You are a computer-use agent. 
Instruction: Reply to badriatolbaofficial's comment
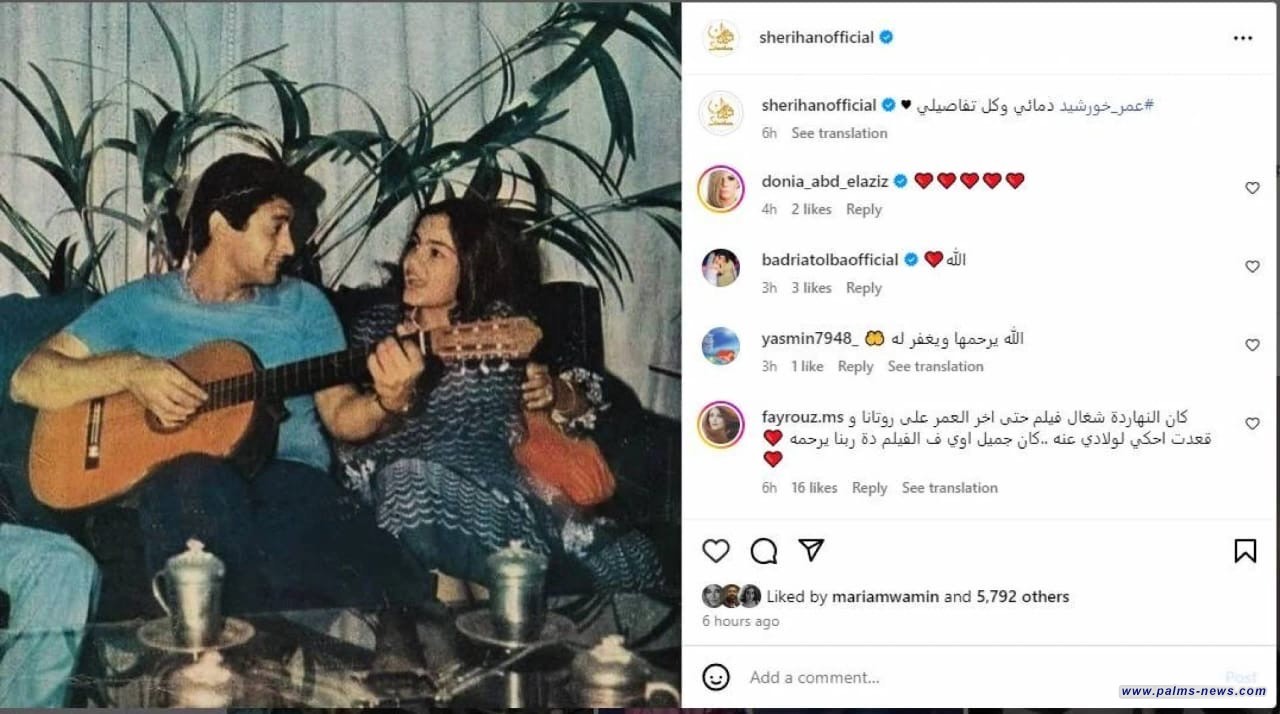point(864,288)
